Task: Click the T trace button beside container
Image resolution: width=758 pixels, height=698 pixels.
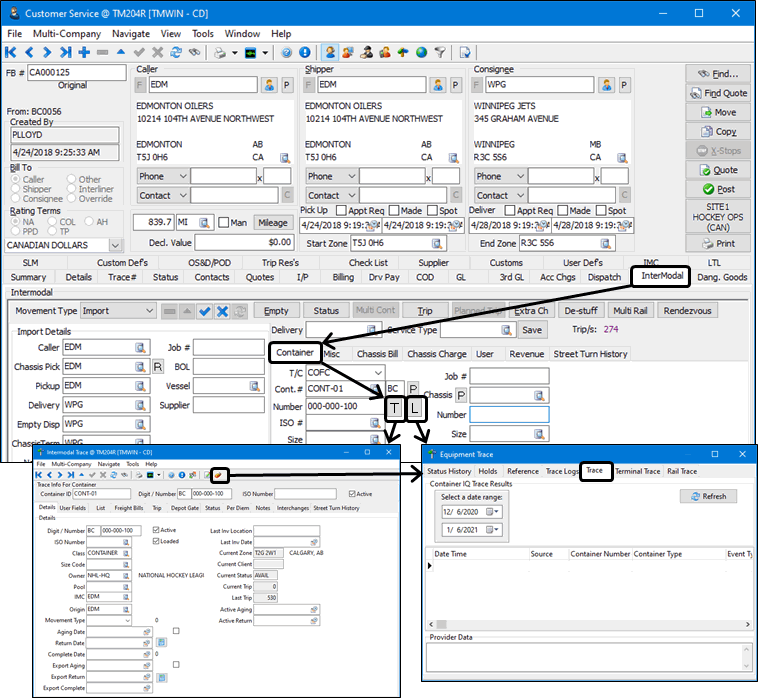Action: [394, 408]
